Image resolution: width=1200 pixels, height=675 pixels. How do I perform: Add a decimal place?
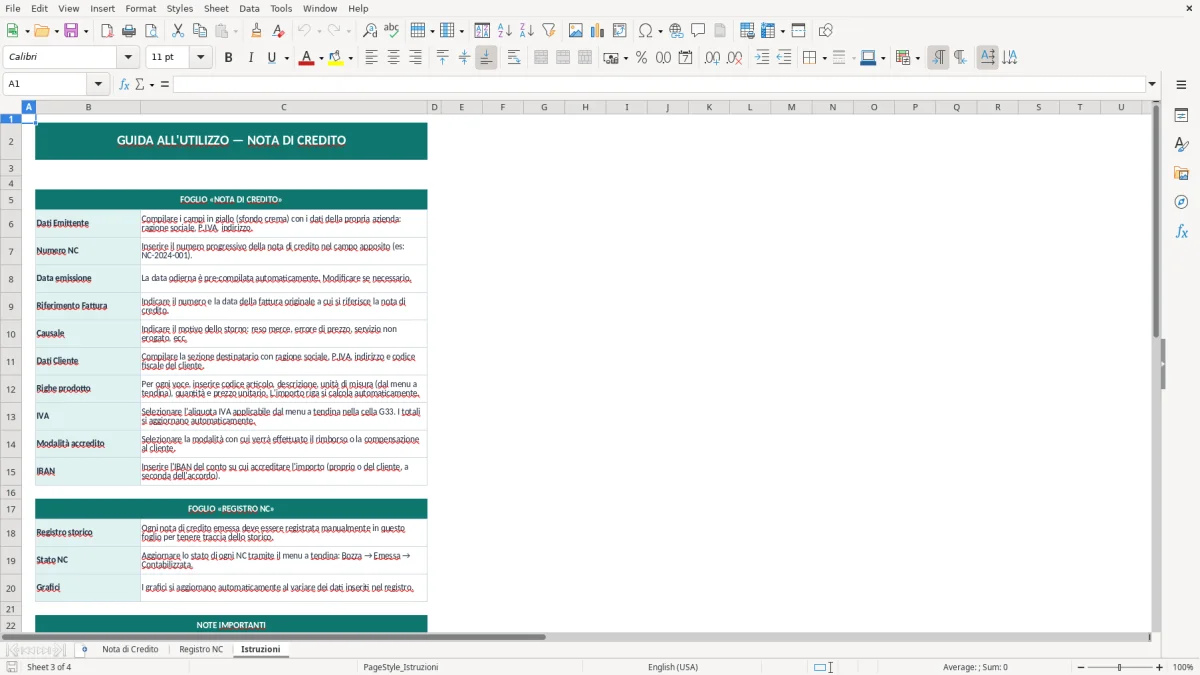click(712, 58)
